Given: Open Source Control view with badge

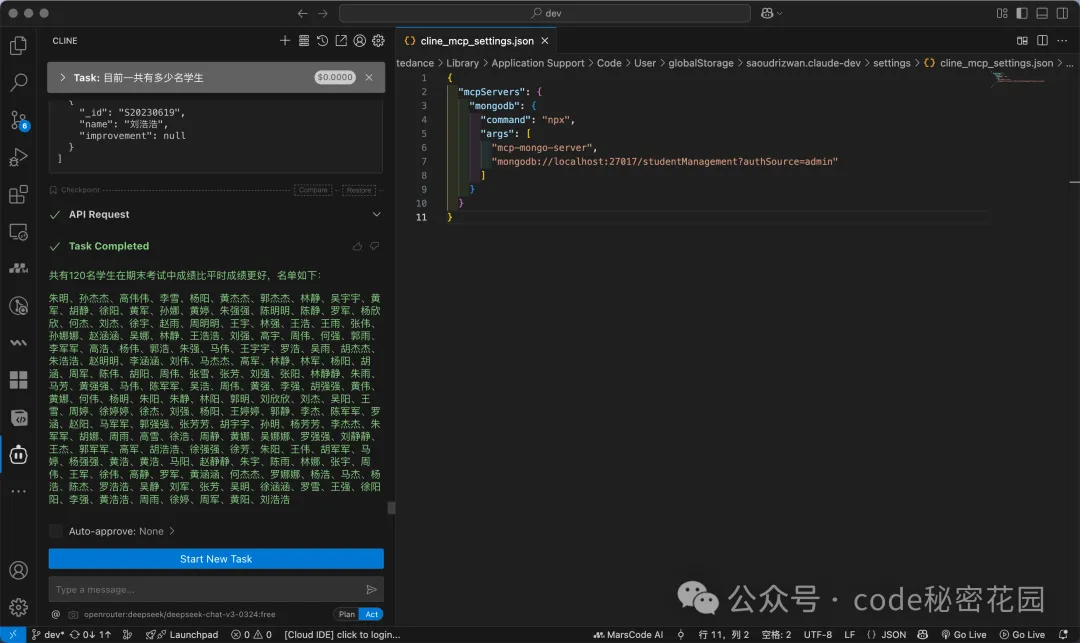Looking at the screenshot, I should point(19,120).
